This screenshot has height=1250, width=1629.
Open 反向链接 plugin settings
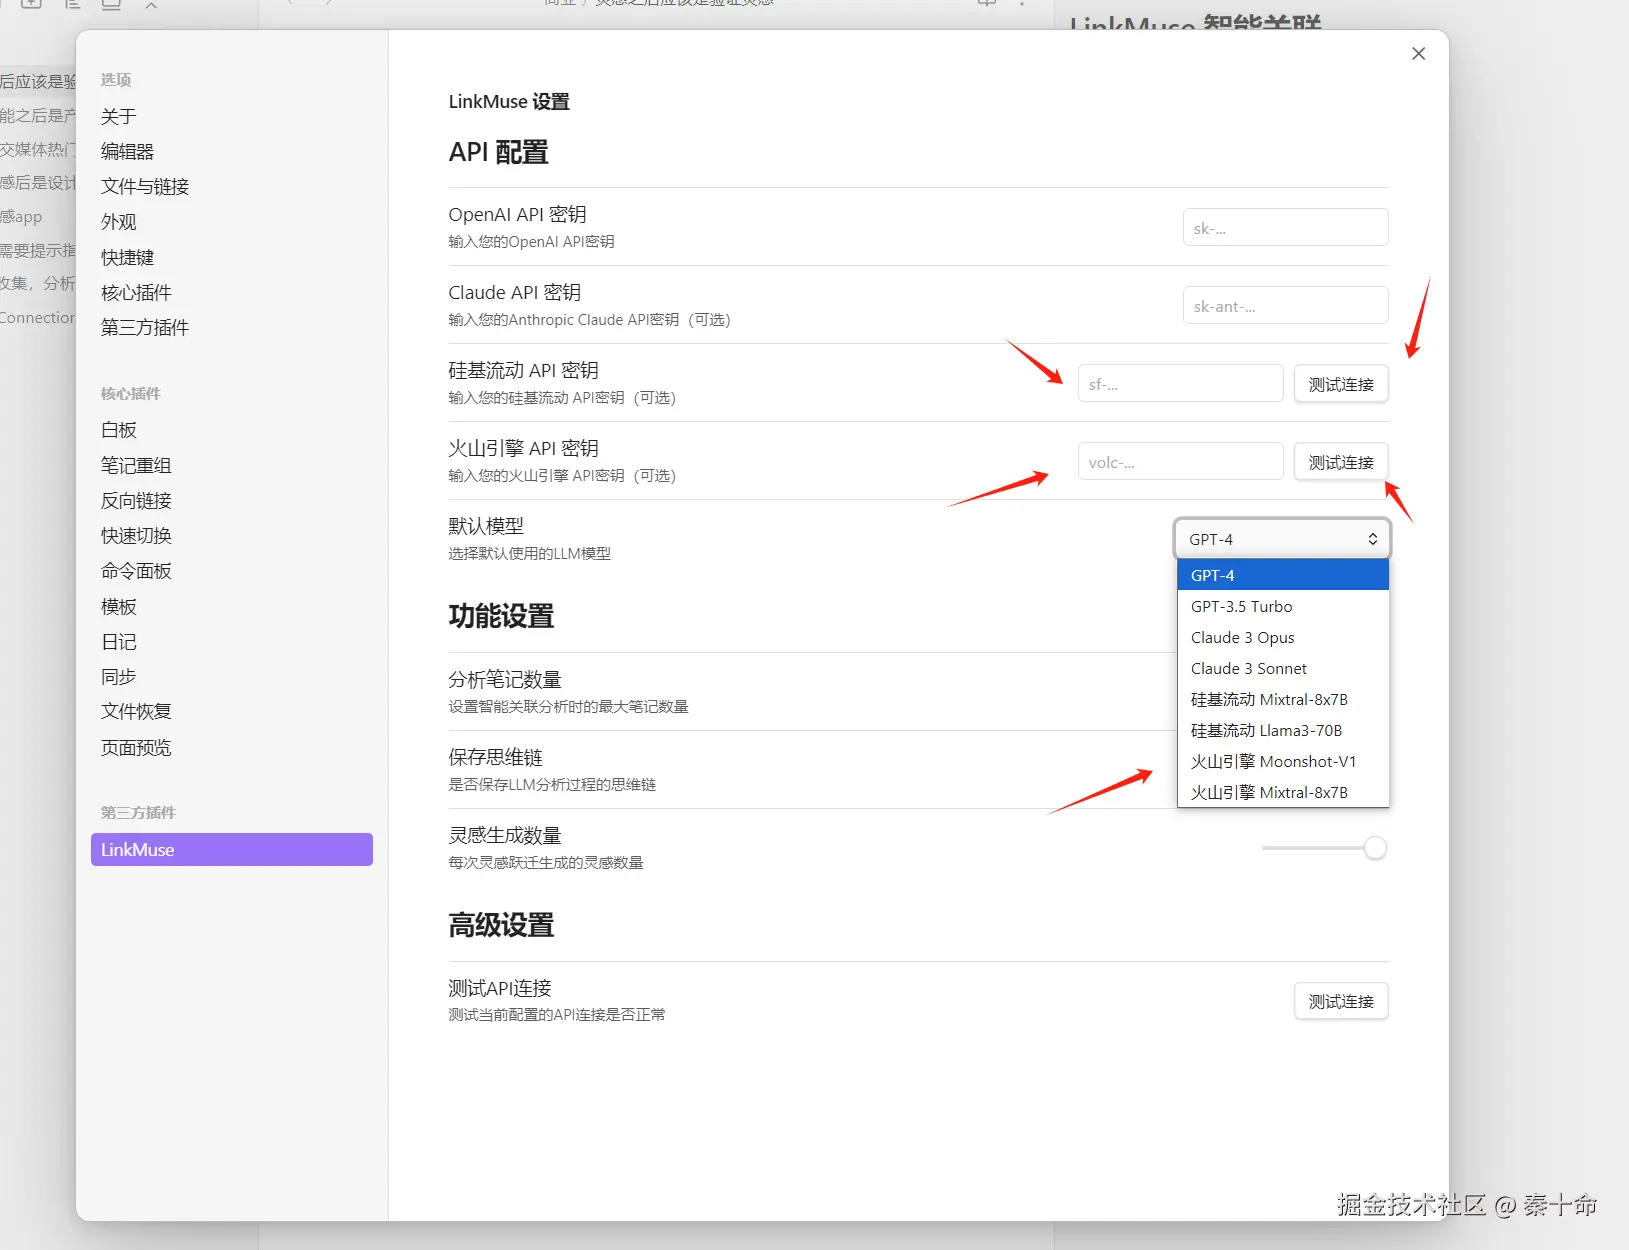137,500
